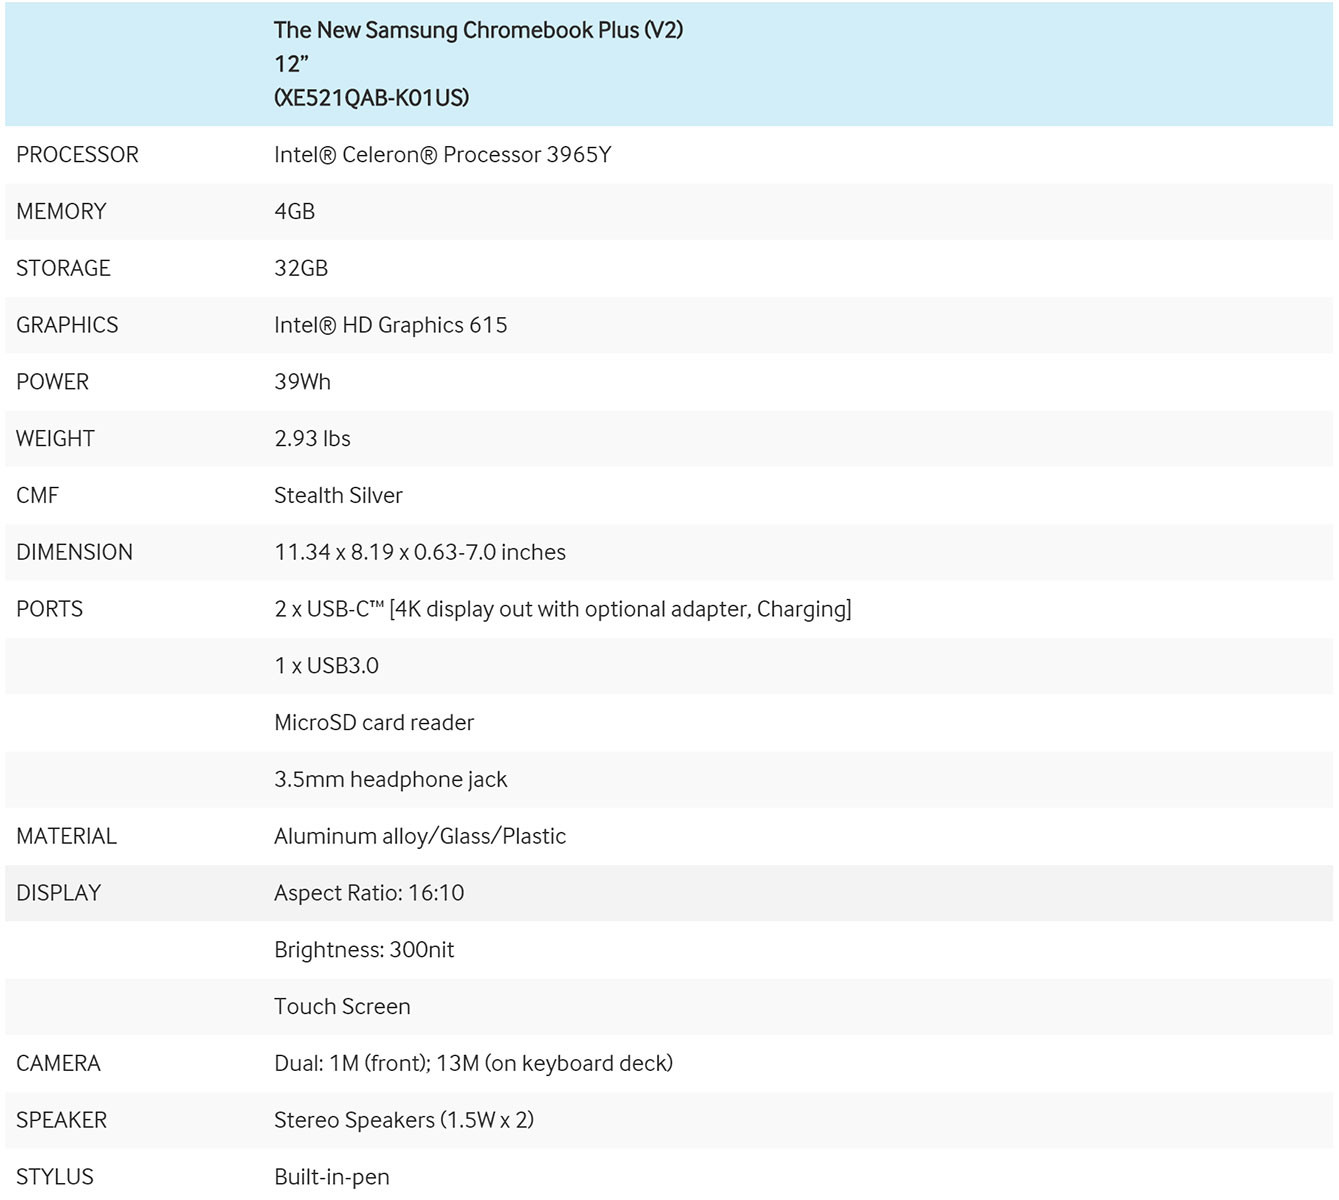Select the MATERIAL row label

coord(66,837)
